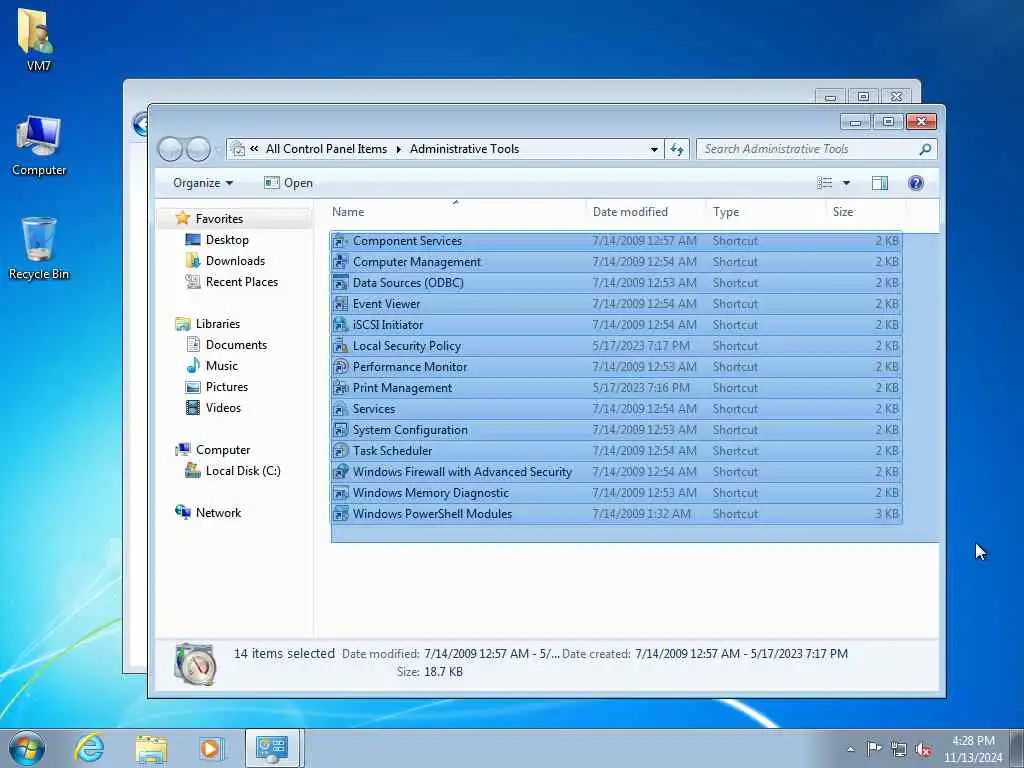Launch Internet Explorer from taskbar

89,747
